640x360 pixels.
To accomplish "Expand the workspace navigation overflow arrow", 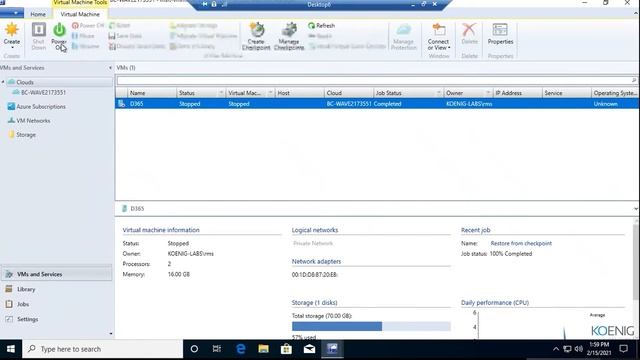I will coord(110,333).
